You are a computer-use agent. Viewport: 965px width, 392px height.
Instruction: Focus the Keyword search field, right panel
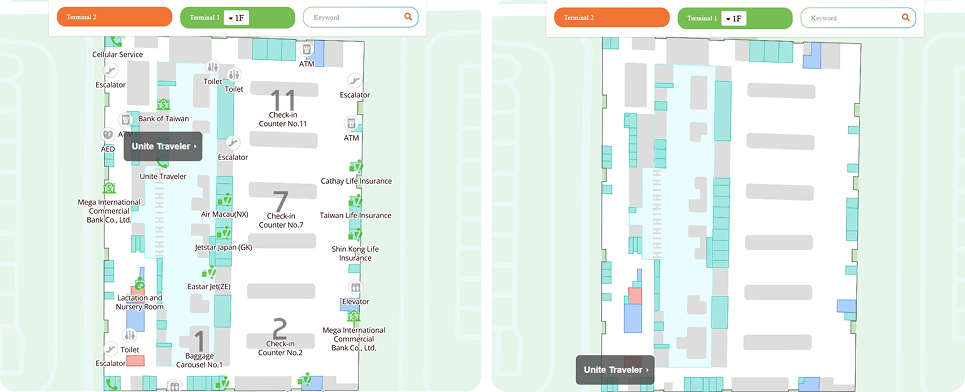click(x=858, y=17)
